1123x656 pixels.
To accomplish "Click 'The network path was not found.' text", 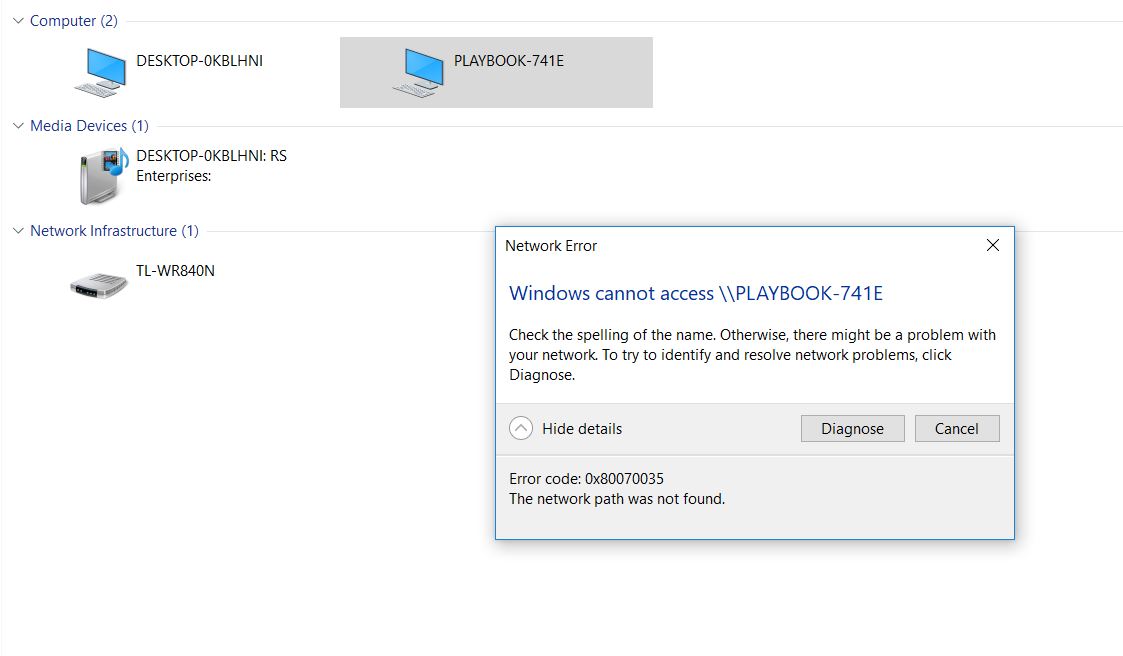I will point(617,498).
